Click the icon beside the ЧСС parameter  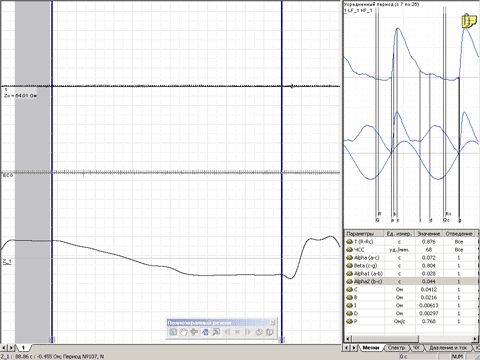[x=349, y=250]
